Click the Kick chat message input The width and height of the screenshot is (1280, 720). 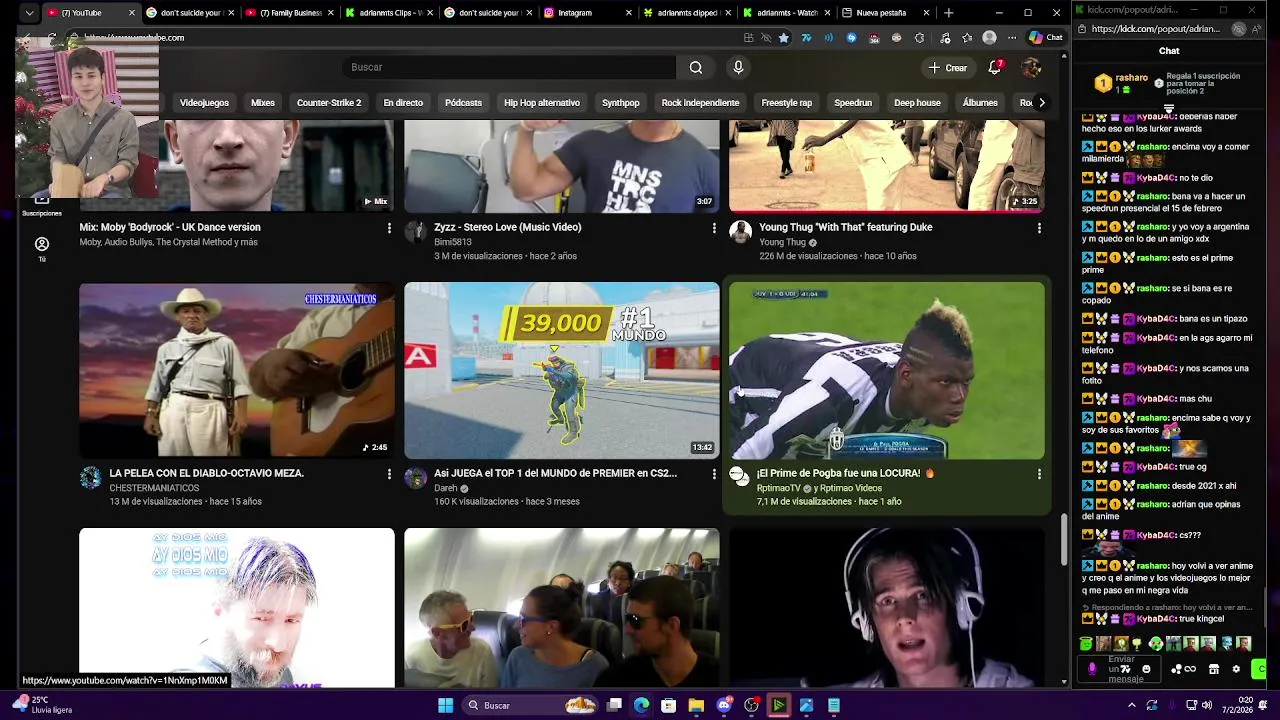pos(1120,669)
